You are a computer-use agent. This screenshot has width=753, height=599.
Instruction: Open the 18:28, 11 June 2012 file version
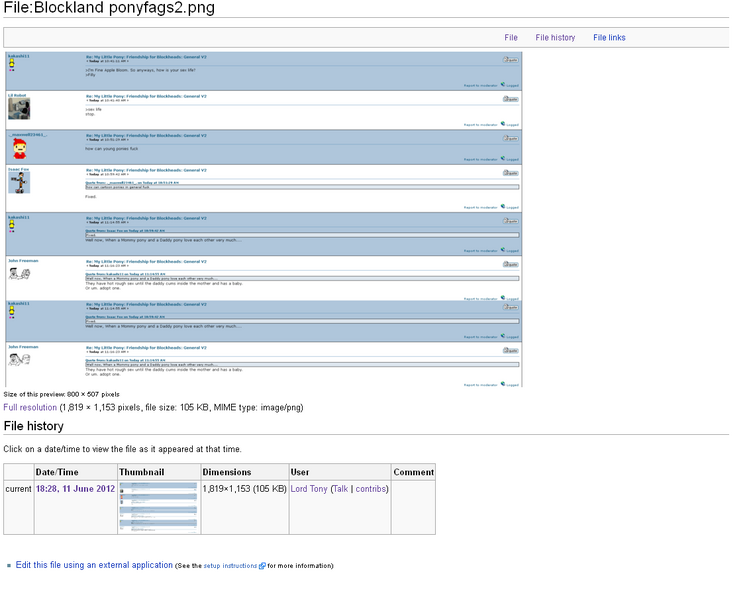point(75,489)
